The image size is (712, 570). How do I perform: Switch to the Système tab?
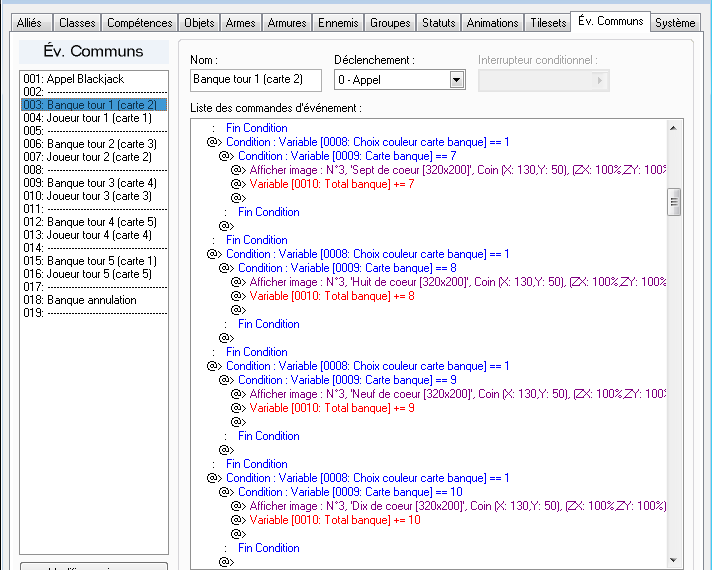pyautogui.click(x=675, y=23)
